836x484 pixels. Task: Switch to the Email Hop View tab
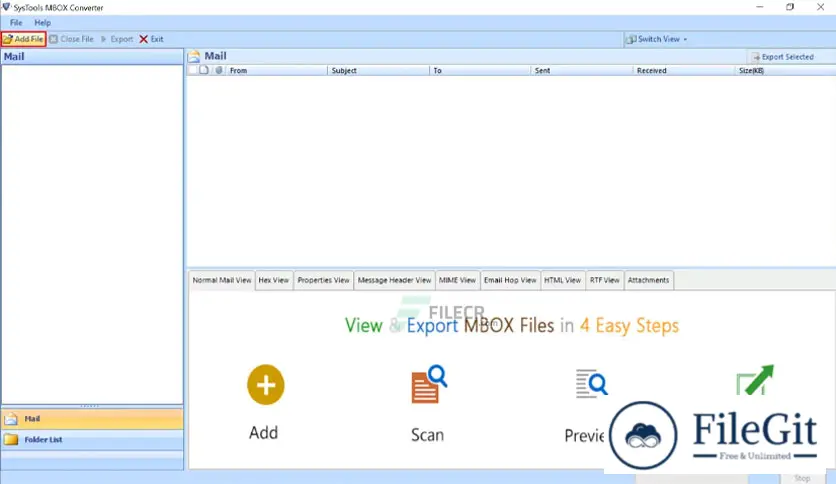pyautogui.click(x=510, y=280)
